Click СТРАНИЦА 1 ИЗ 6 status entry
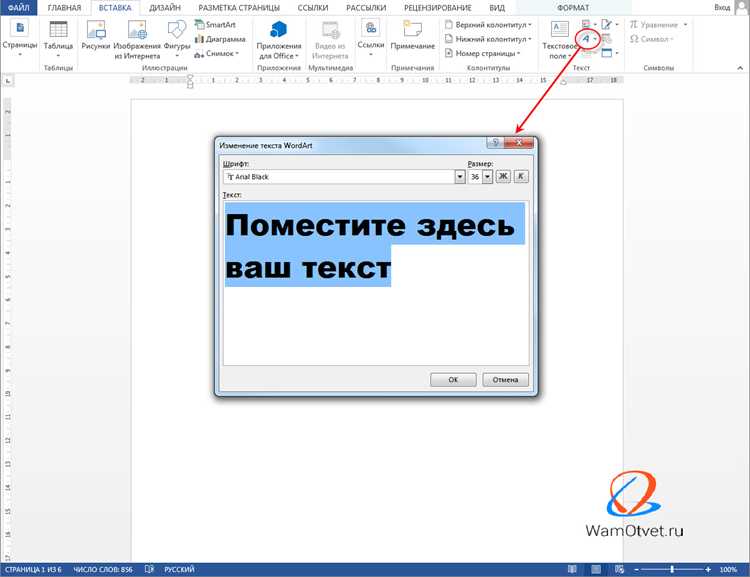Viewport: 750px width, 577px height. tap(33, 569)
